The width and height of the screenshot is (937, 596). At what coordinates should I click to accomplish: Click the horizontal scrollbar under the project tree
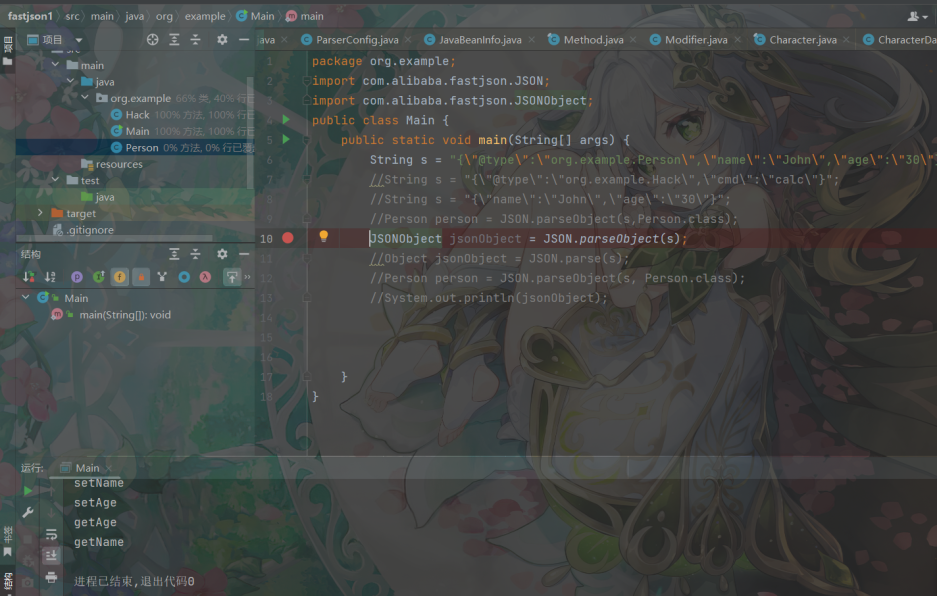pos(114,238)
